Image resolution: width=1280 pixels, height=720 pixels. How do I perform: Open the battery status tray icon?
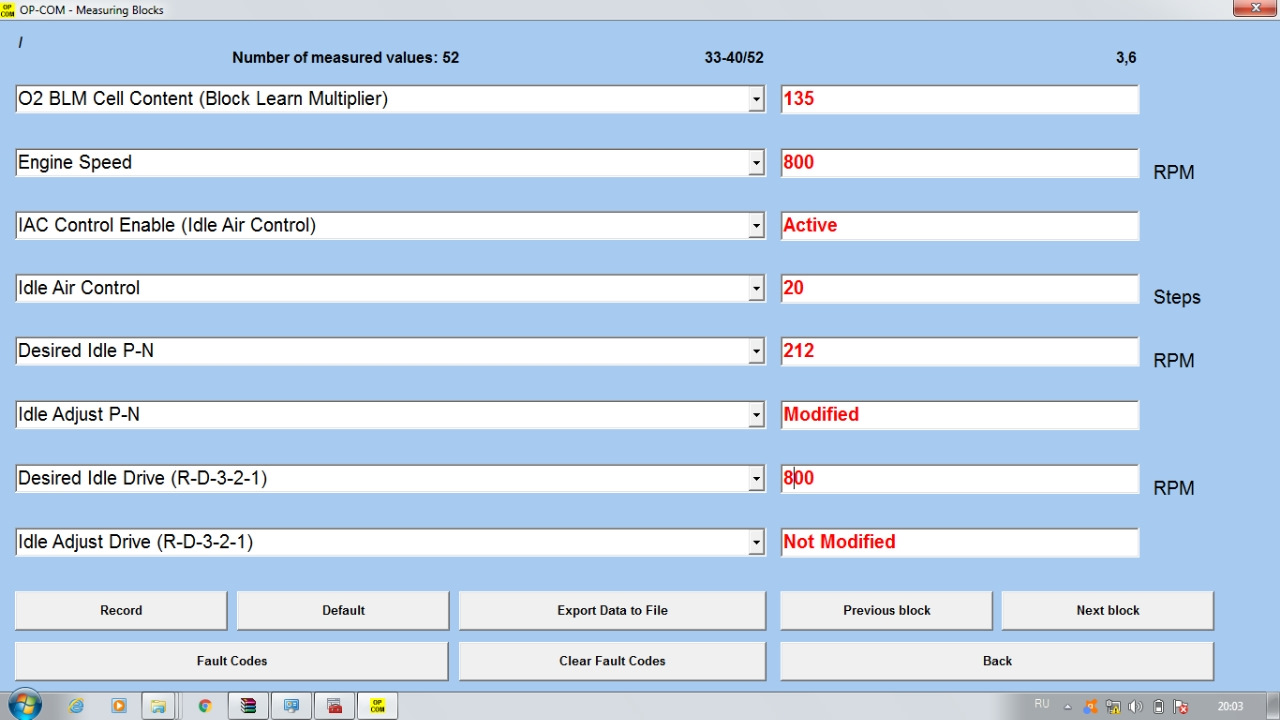tap(1158, 707)
